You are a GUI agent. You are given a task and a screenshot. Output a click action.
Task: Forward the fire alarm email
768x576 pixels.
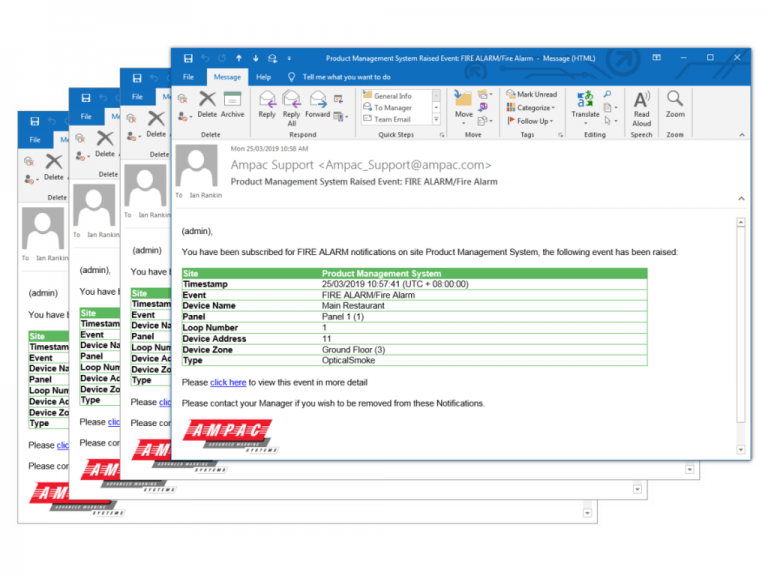(318, 103)
